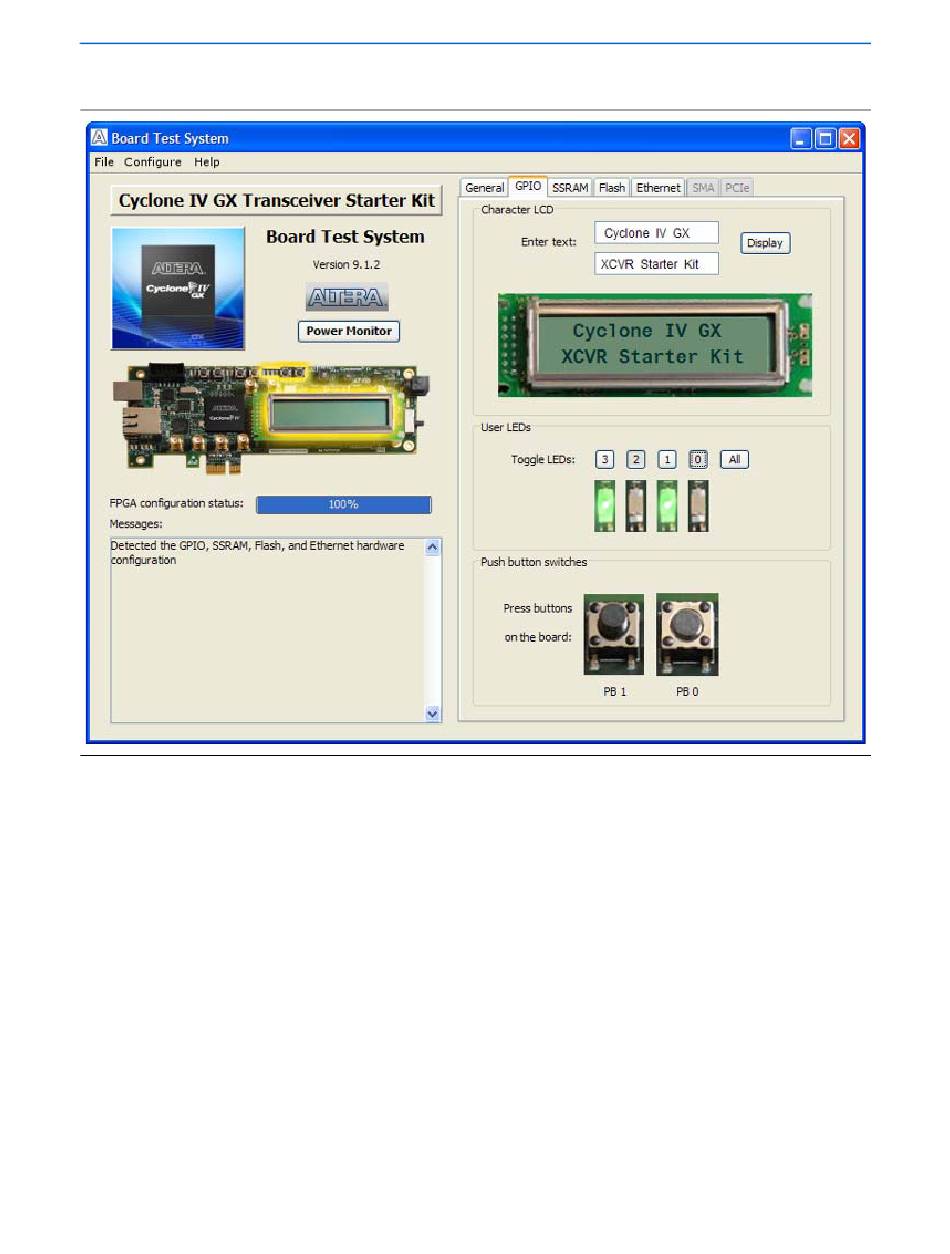Open the File menu
Image resolution: width=950 pixels, height=1254 pixels.
point(104,162)
